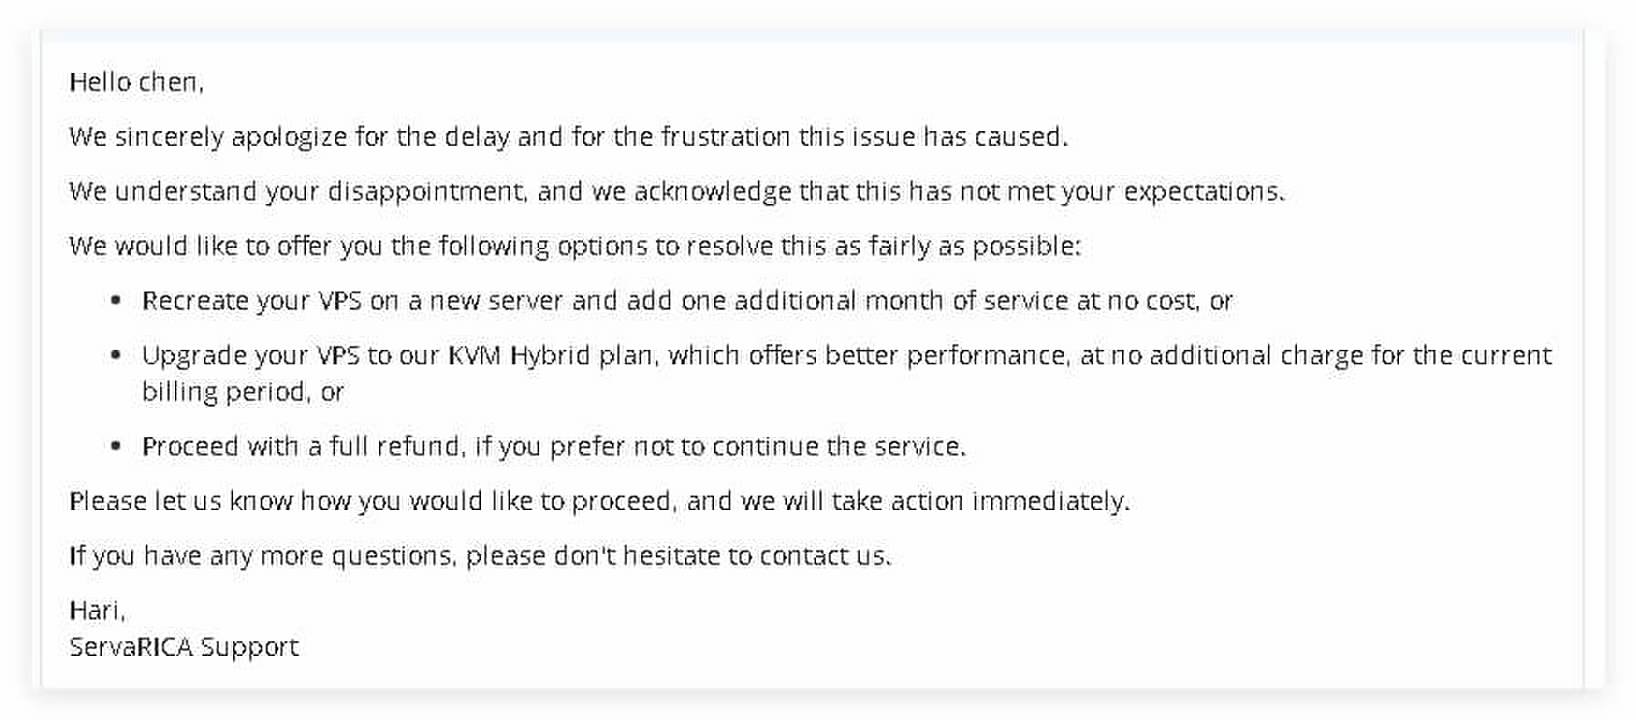The height and width of the screenshot is (720, 1636).
Task: Click the "ServaRICA Support" signature
Action: (184, 647)
